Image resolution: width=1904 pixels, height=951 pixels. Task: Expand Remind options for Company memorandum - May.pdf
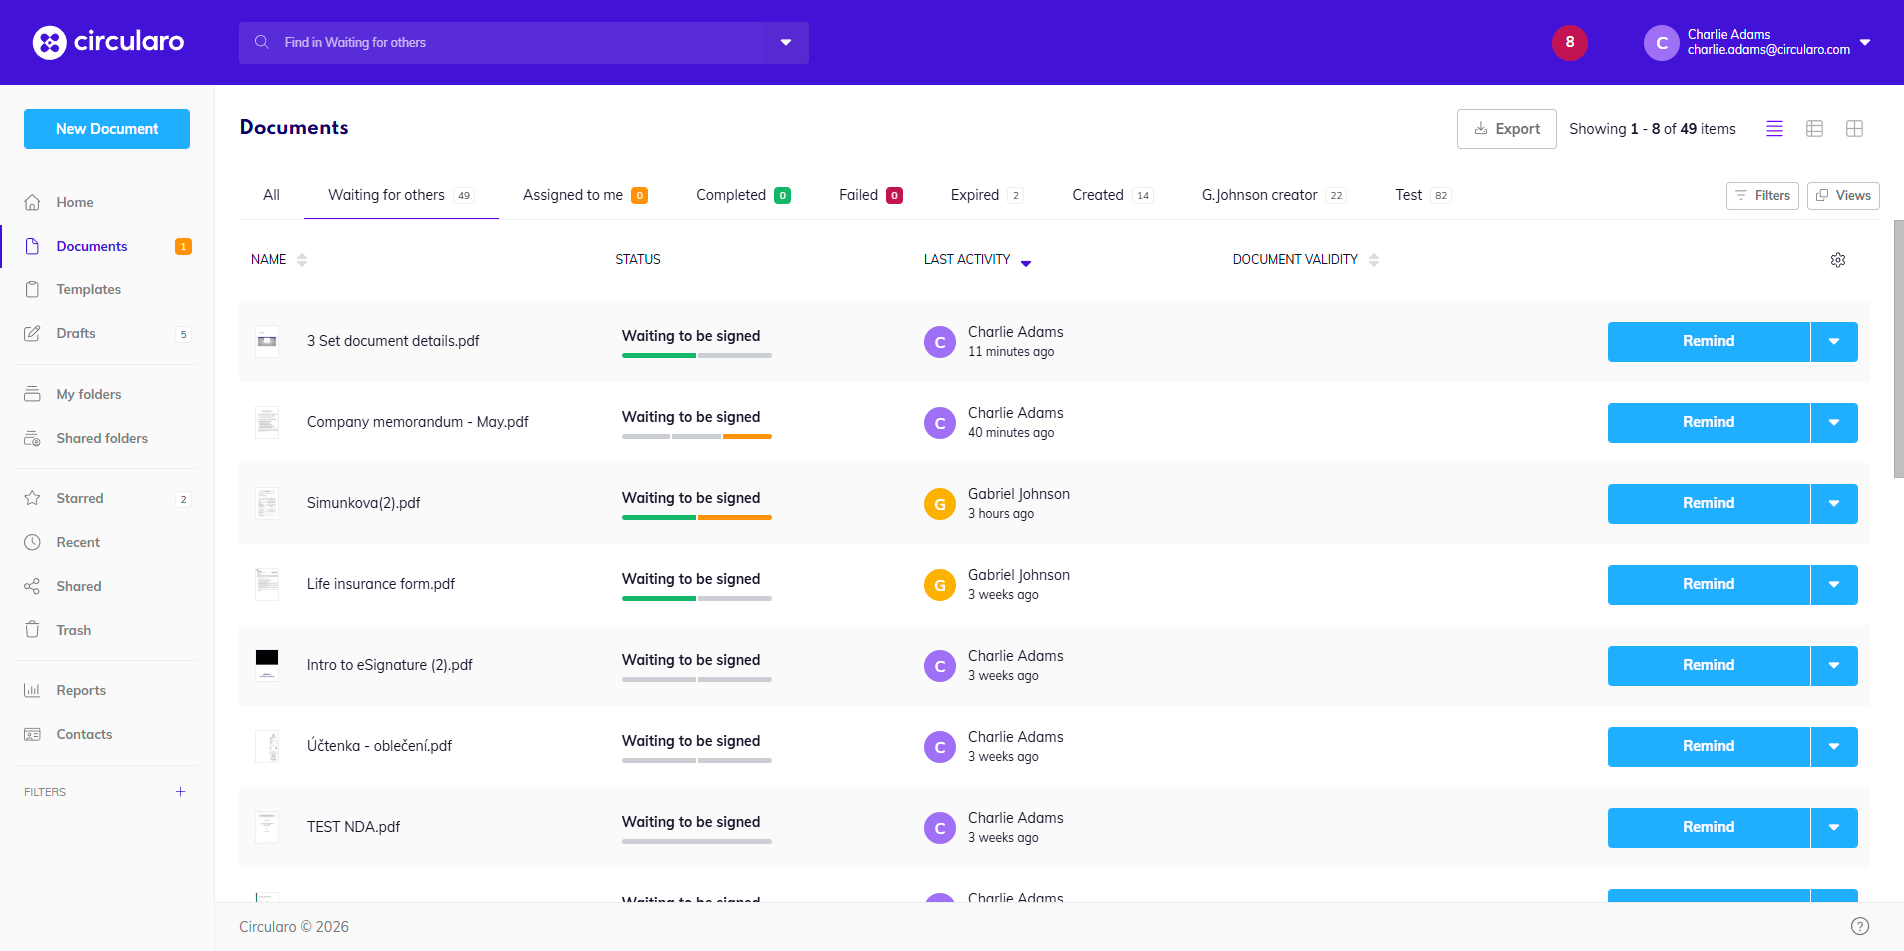click(x=1833, y=422)
